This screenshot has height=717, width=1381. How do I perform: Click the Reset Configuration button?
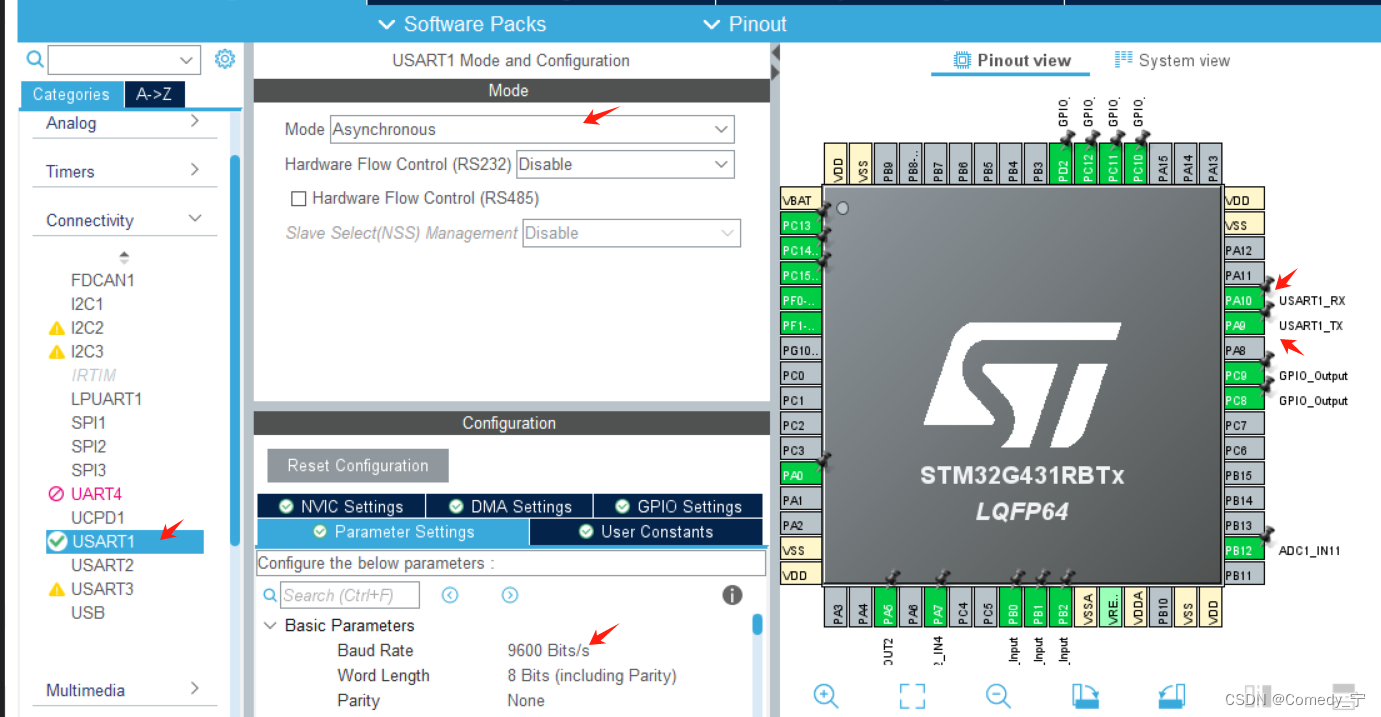[357, 465]
